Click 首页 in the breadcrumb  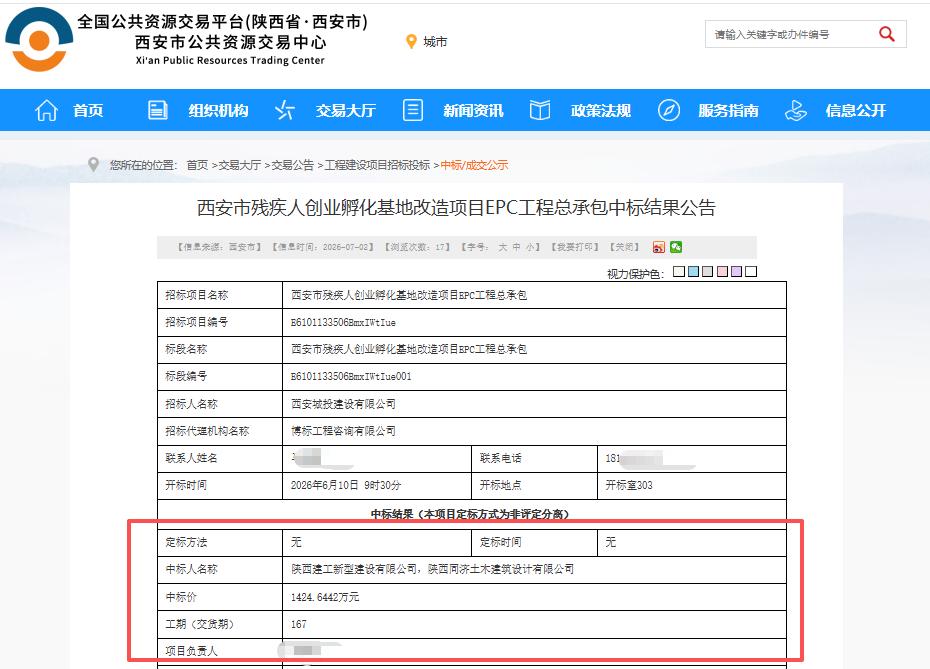click(197, 165)
